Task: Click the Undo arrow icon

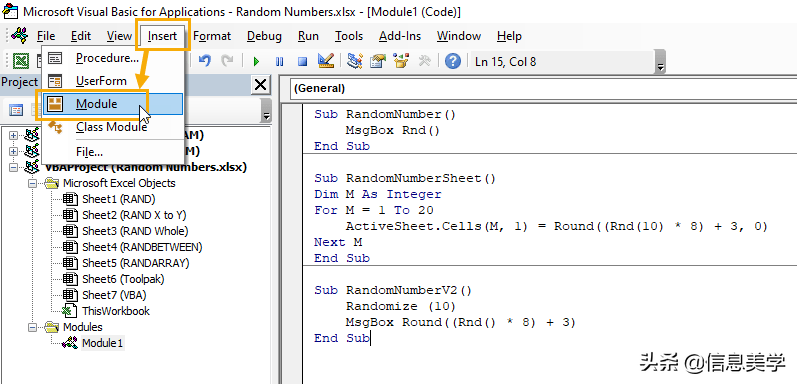Action: (204, 61)
